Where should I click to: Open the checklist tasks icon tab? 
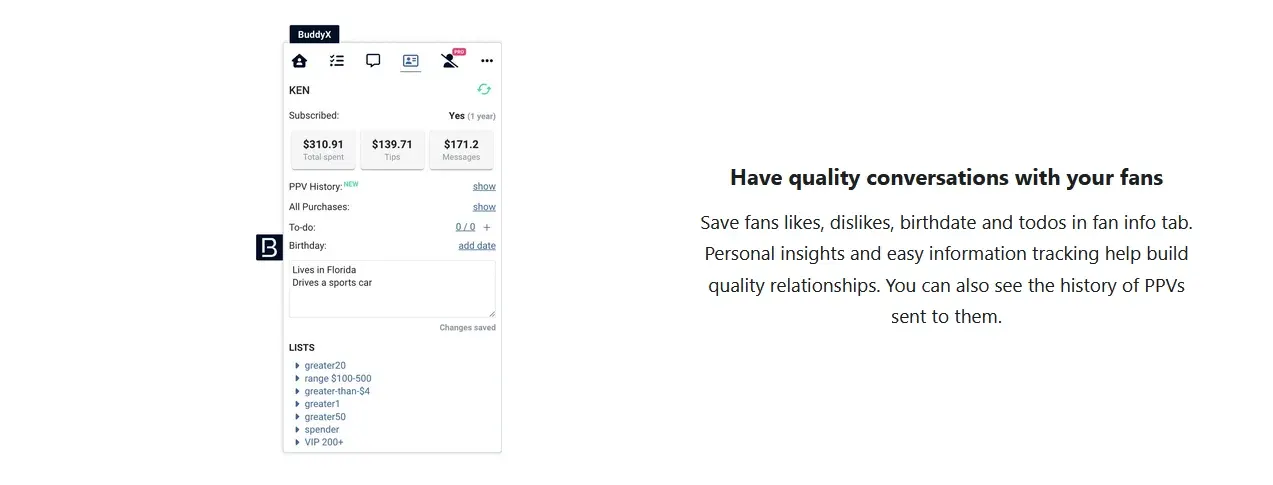(337, 61)
